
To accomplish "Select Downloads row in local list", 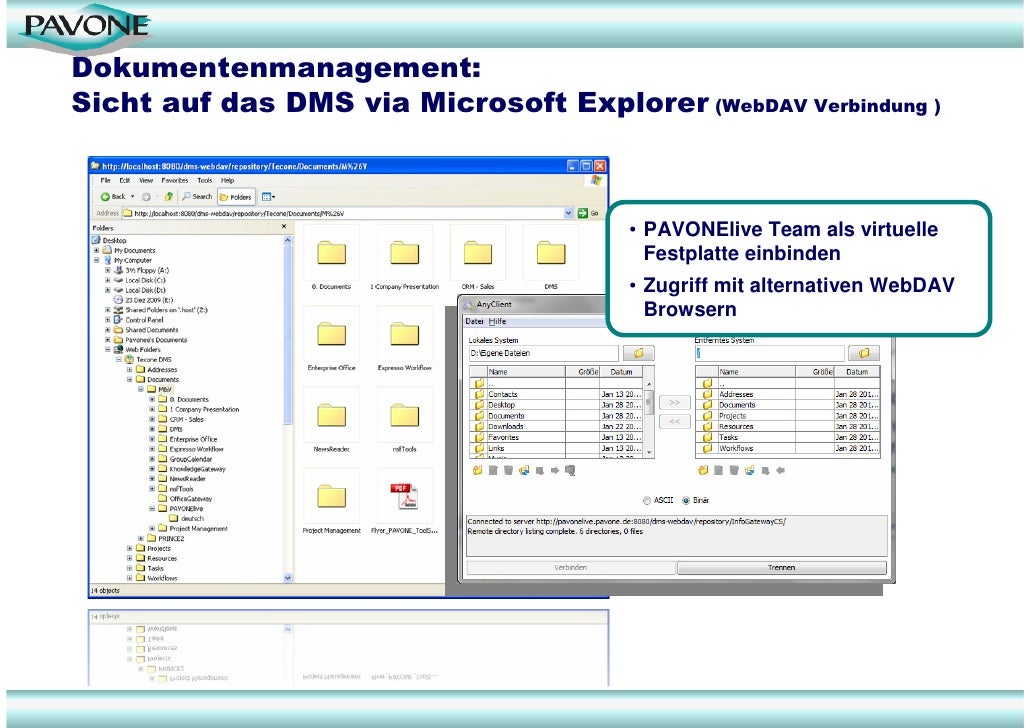I will point(557,426).
